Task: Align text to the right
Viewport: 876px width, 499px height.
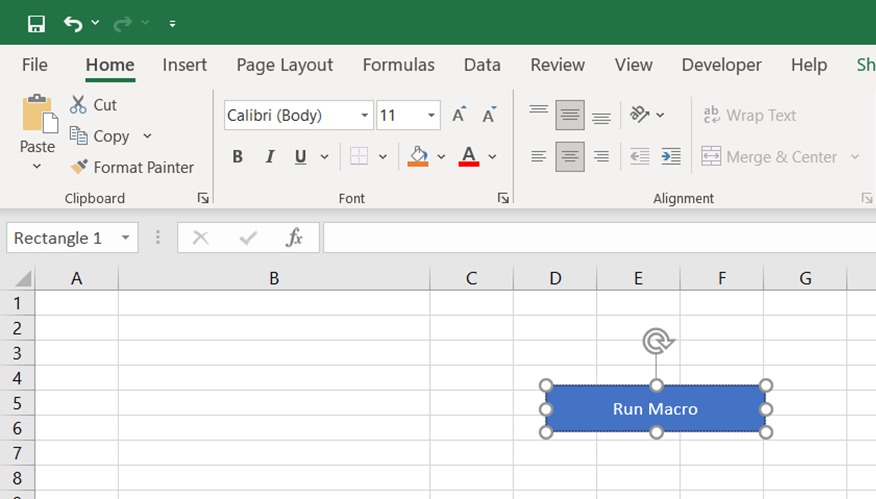Action: coord(601,156)
